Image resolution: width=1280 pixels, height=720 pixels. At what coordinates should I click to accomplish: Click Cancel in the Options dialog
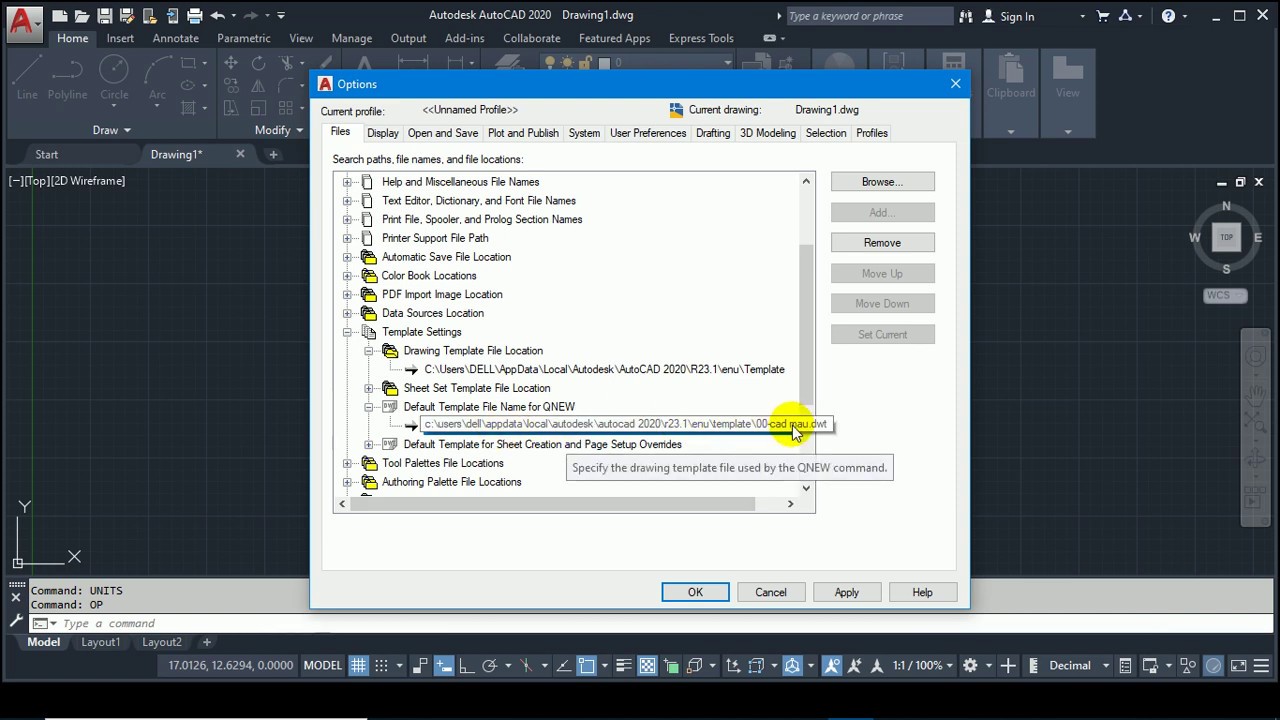click(771, 593)
